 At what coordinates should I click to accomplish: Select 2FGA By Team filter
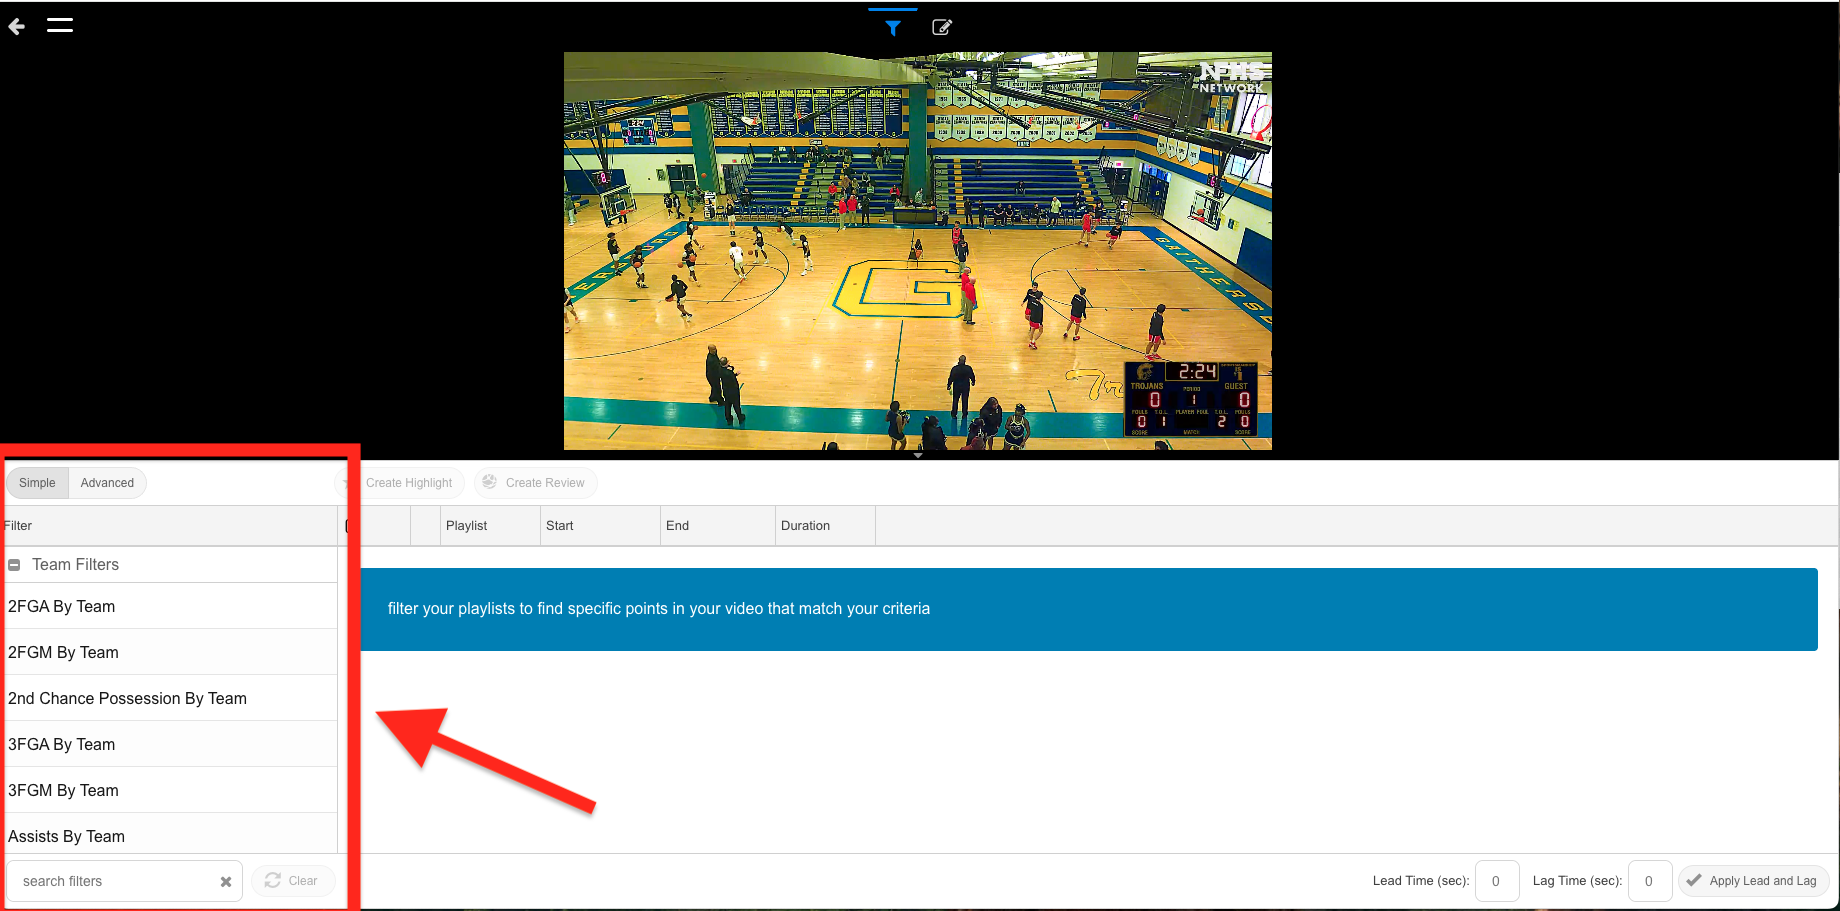click(62, 607)
